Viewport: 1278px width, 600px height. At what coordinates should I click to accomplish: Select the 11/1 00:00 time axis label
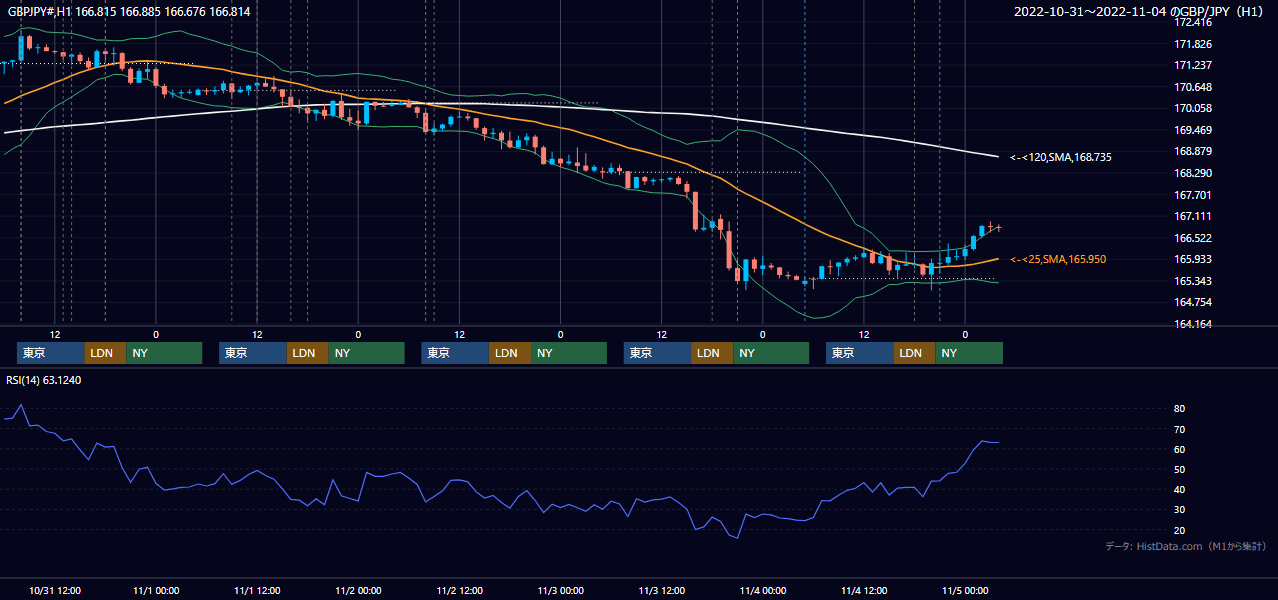[x=156, y=590]
